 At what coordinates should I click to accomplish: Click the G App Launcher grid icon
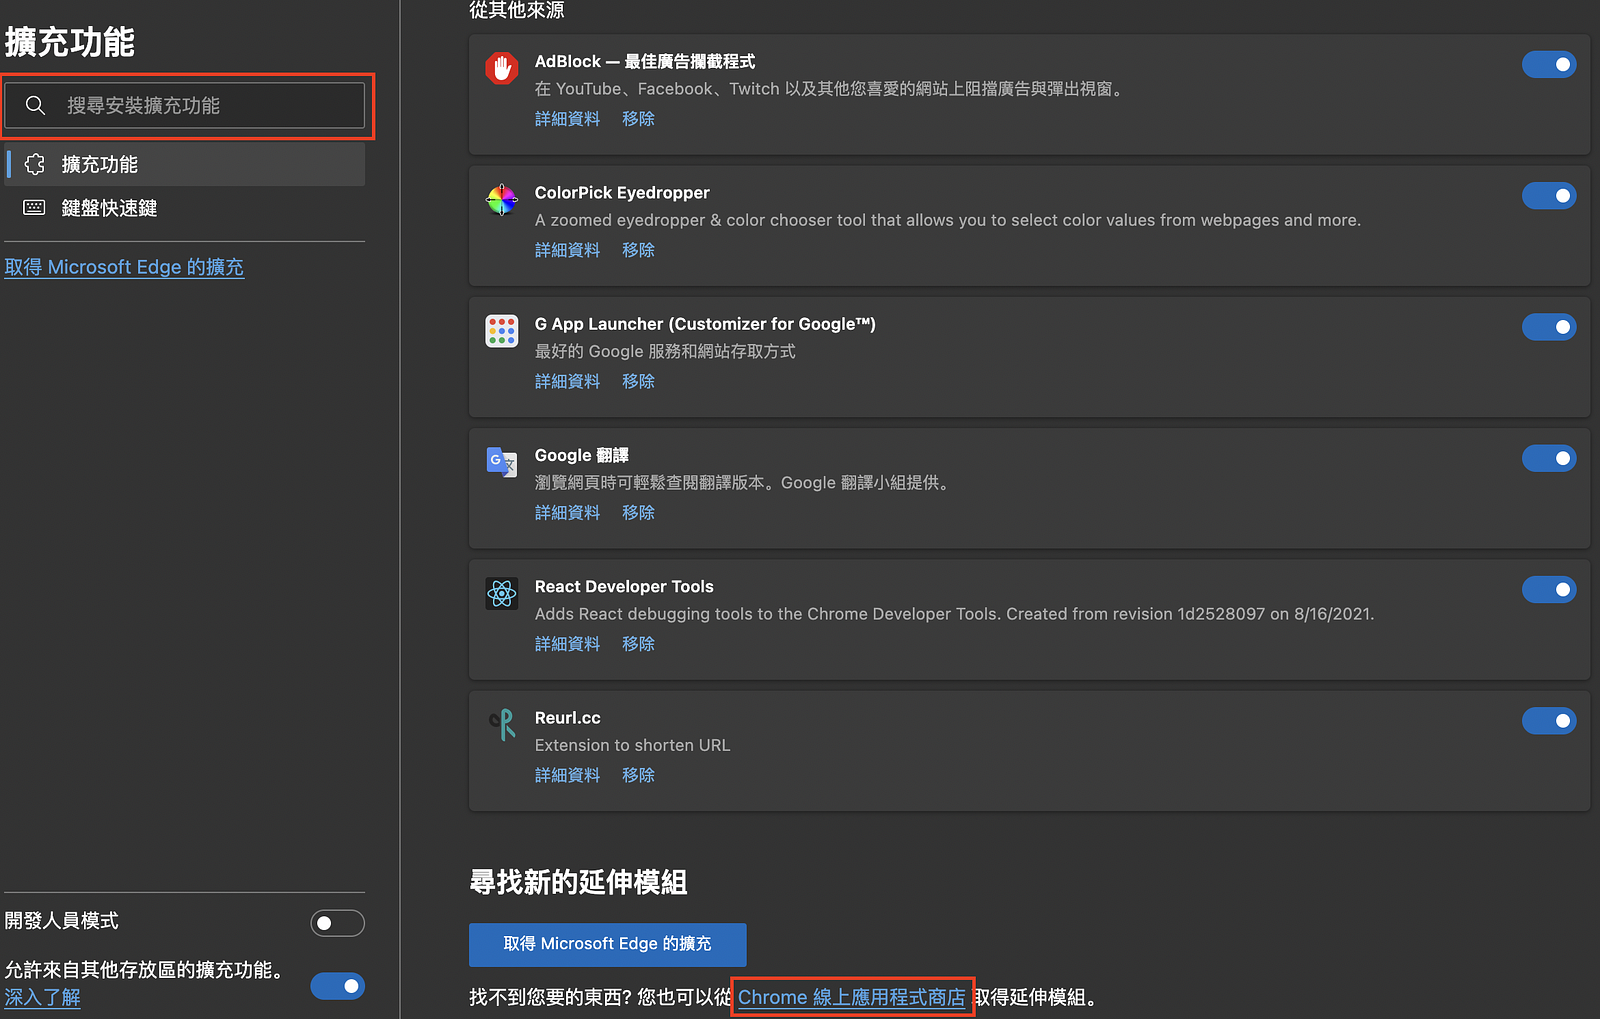pos(501,331)
